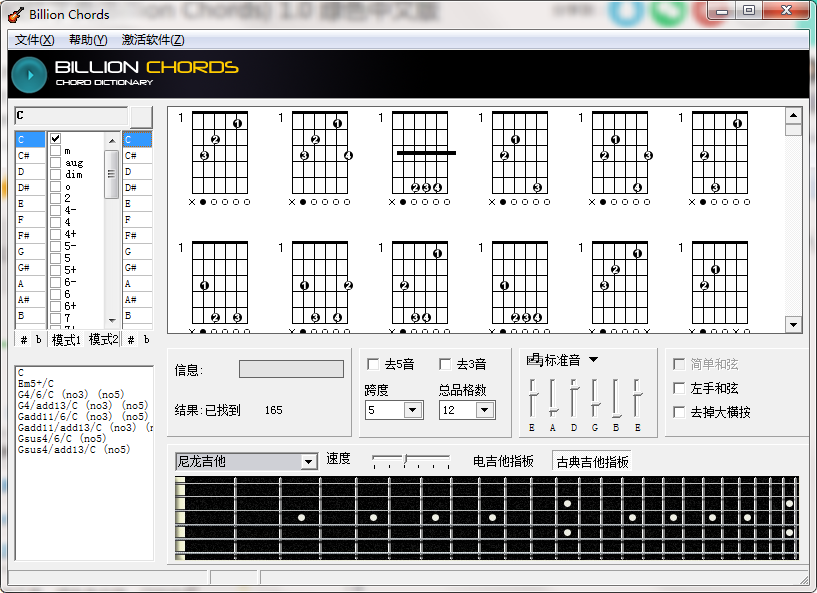Open the 跨度 dropdown
Image resolution: width=817 pixels, height=593 pixels.
pos(413,410)
